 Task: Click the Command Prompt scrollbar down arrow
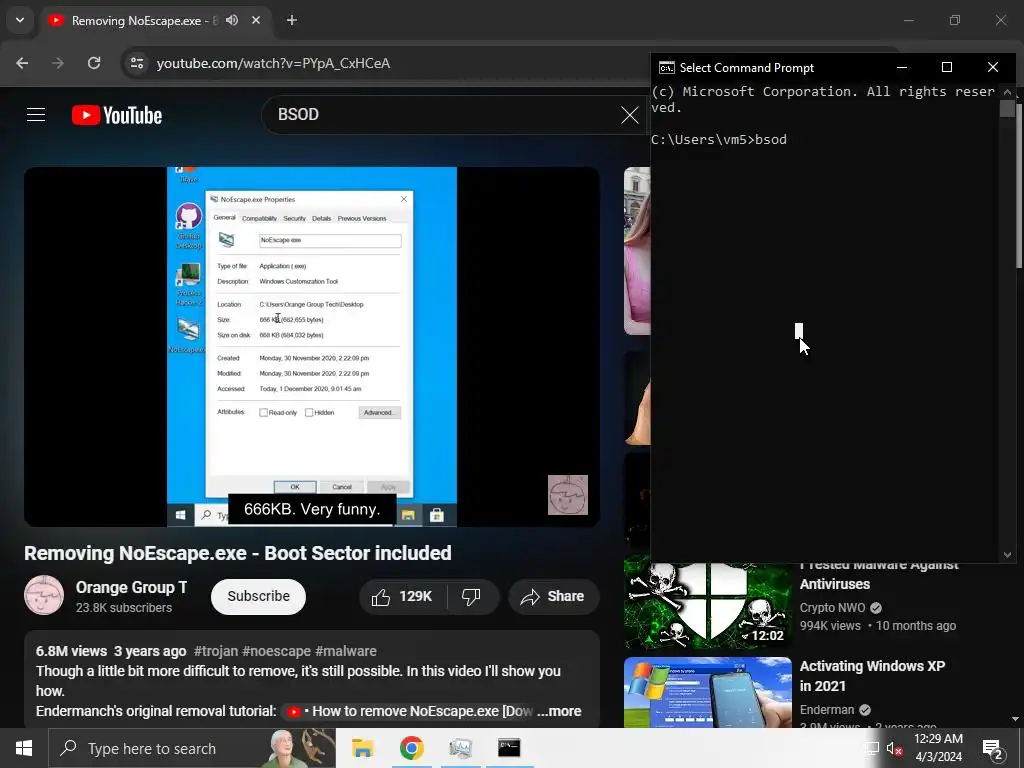click(1007, 555)
